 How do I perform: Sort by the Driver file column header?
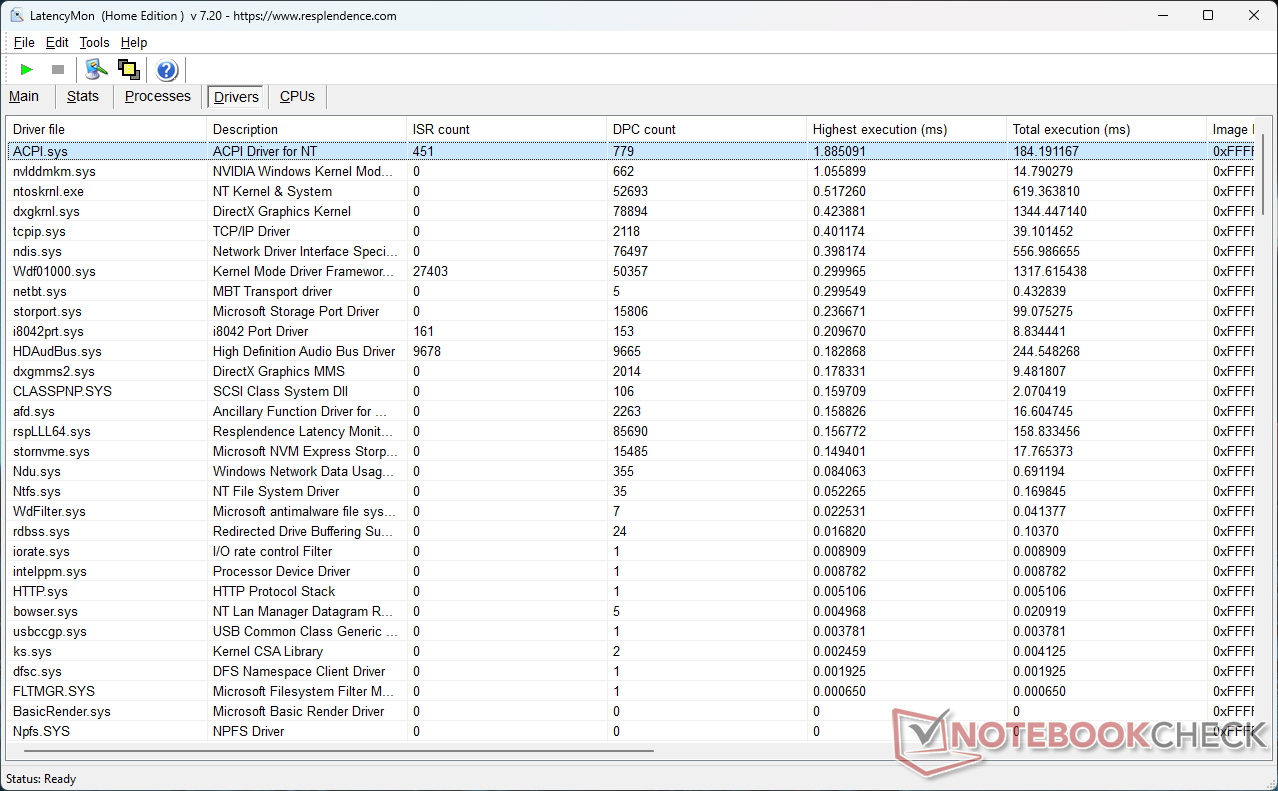click(107, 129)
